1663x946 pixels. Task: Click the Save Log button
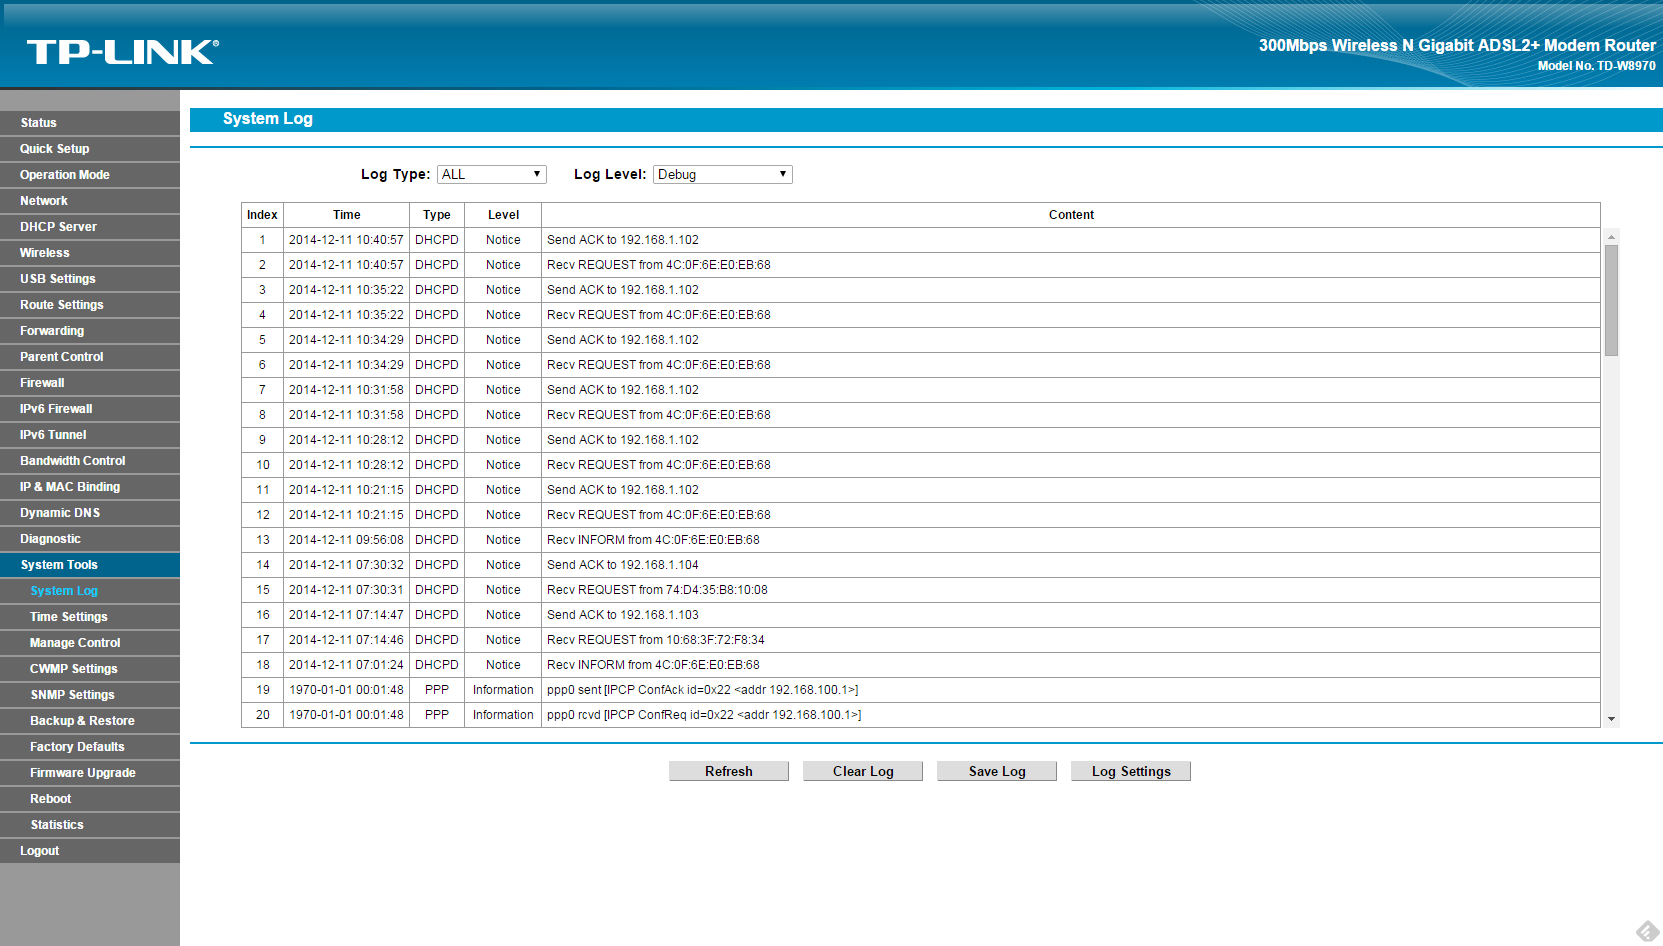point(997,771)
